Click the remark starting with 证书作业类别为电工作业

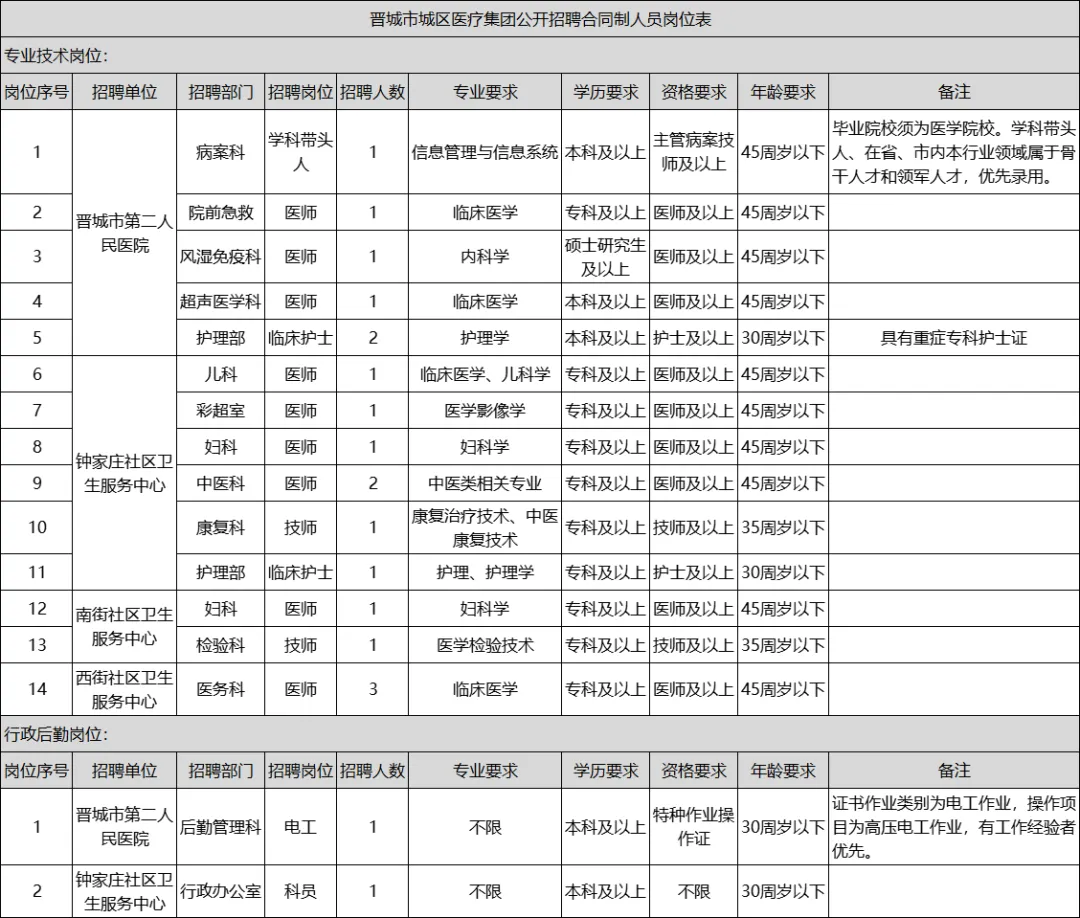954,827
